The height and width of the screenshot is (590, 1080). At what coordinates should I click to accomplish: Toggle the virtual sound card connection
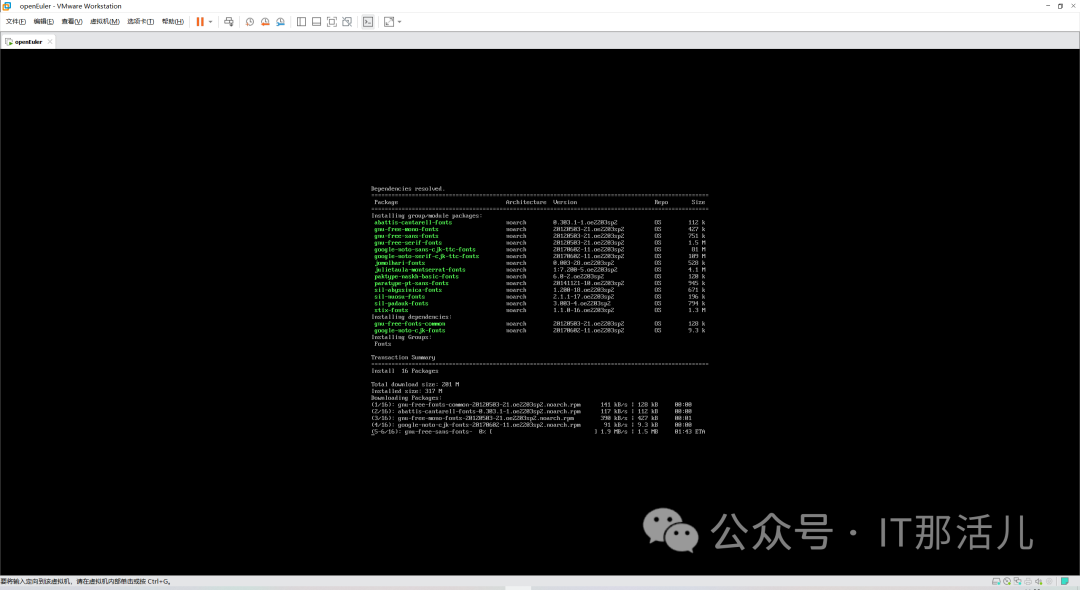(x=1039, y=580)
